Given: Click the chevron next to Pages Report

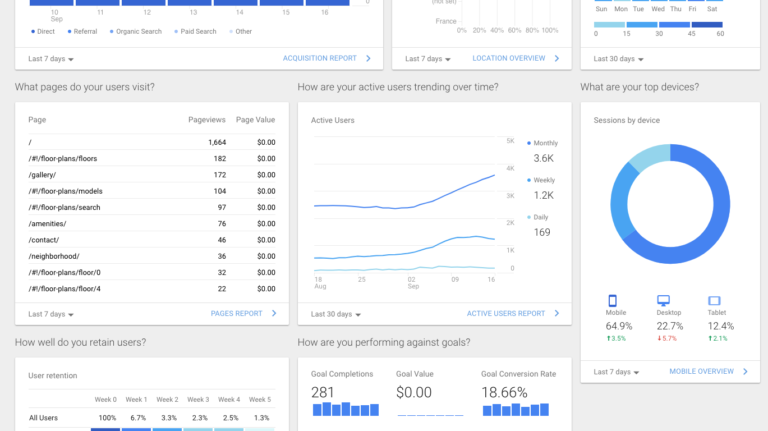Looking at the screenshot, I should [274, 313].
